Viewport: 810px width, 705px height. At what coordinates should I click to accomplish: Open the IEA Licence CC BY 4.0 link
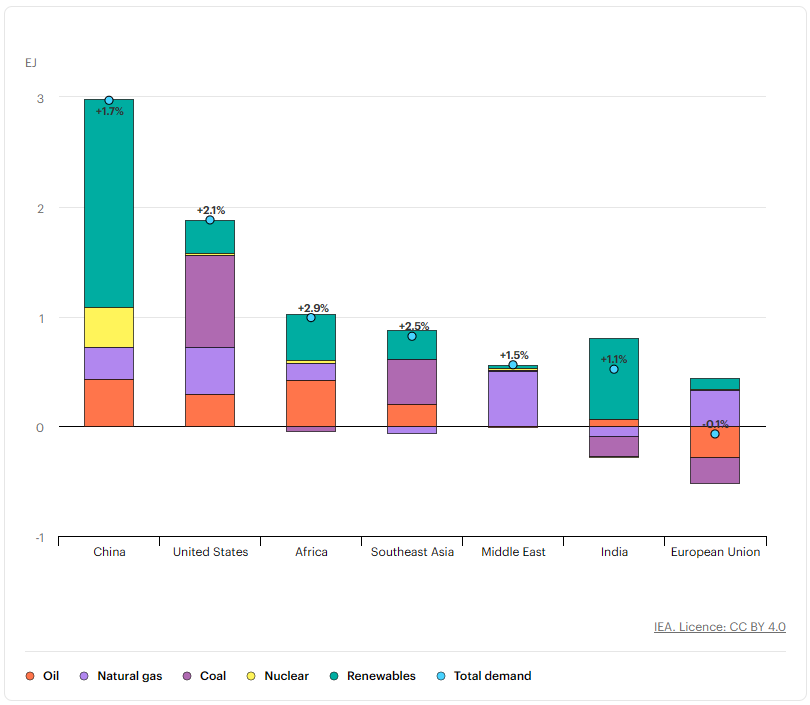click(x=721, y=626)
